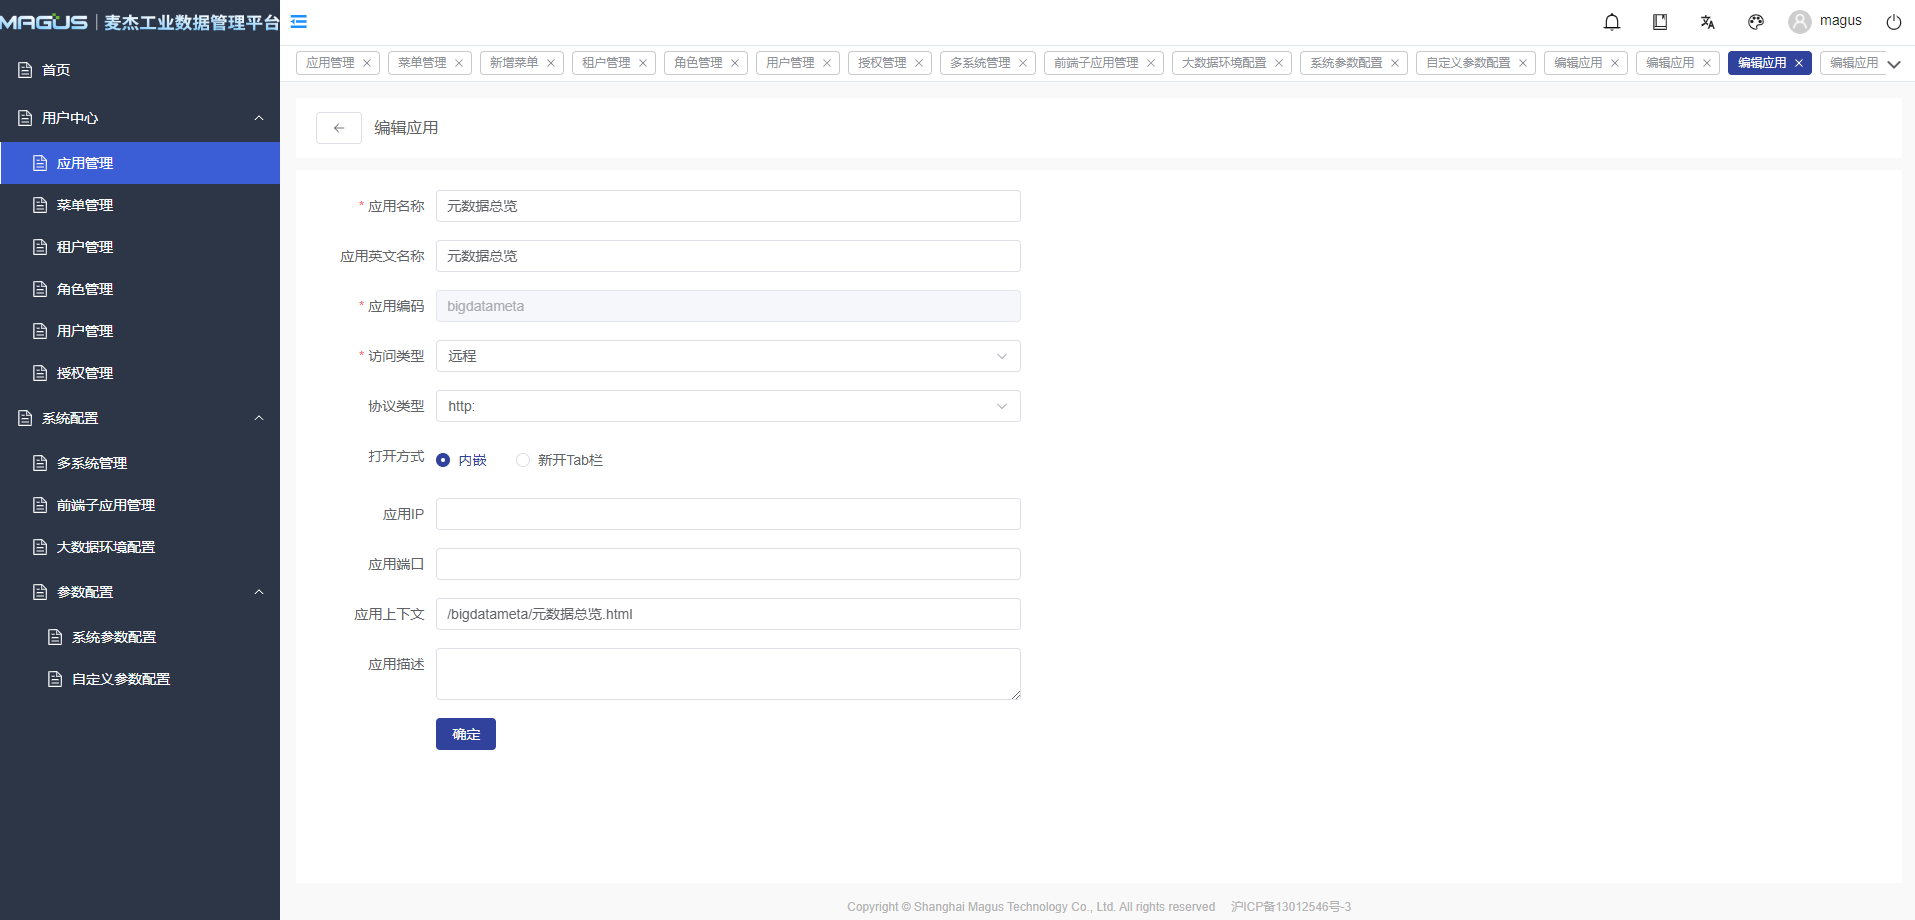1915x920 pixels.
Task: Click the 应用IP input field
Action: pos(727,514)
